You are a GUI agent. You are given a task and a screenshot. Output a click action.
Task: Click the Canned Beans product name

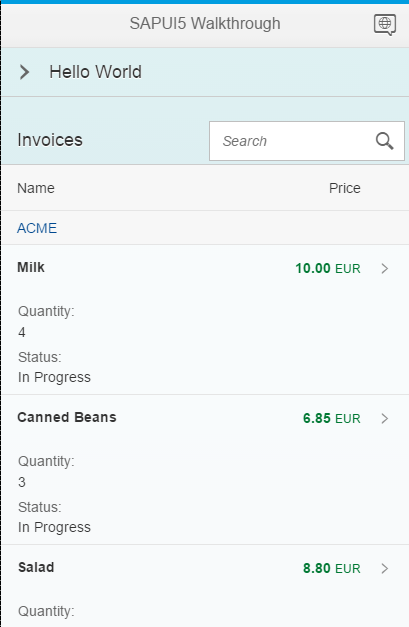pos(67,417)
